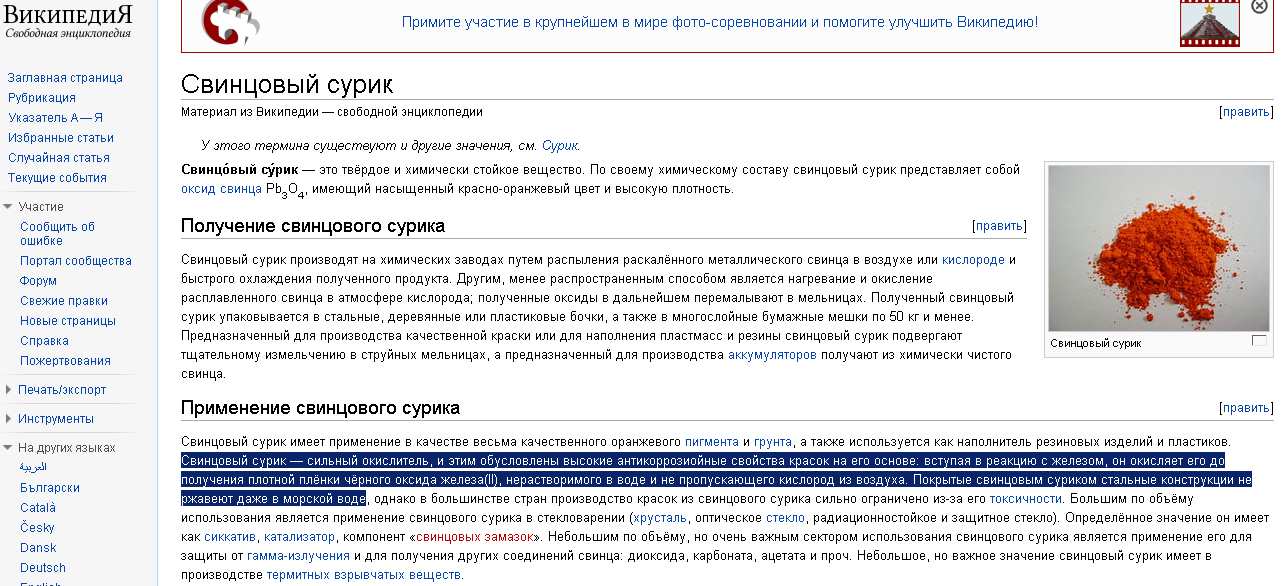Open Заглавная страница from the sidebar
The height and width of the screenshot is (586, 1282).
[65, 78]
